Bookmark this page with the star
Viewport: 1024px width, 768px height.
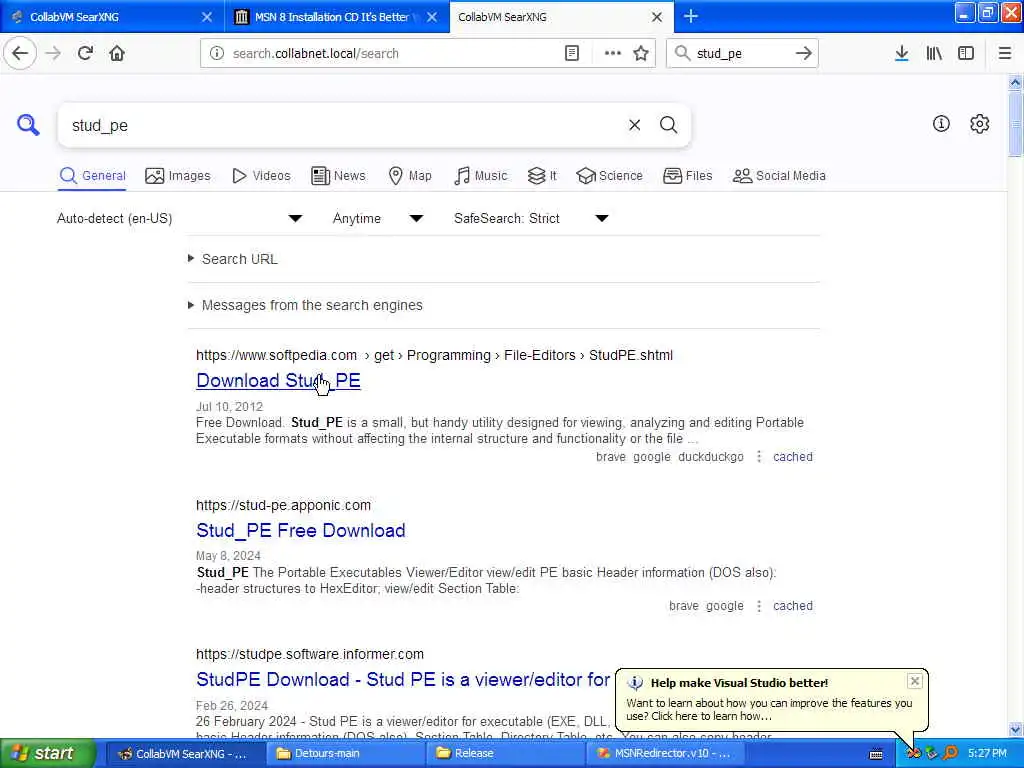(x=641, y=53)
